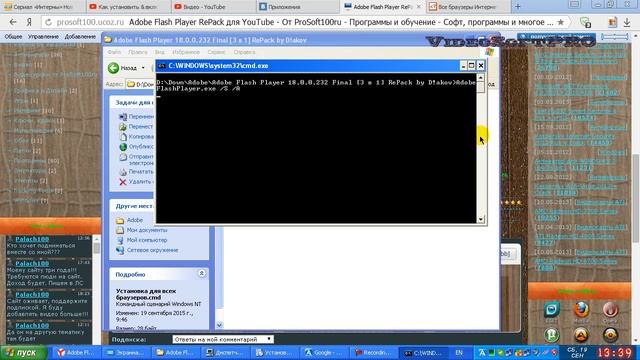Click the Yandex Я home button
This screenshot has height=360, width=640.
click(29, 22)
